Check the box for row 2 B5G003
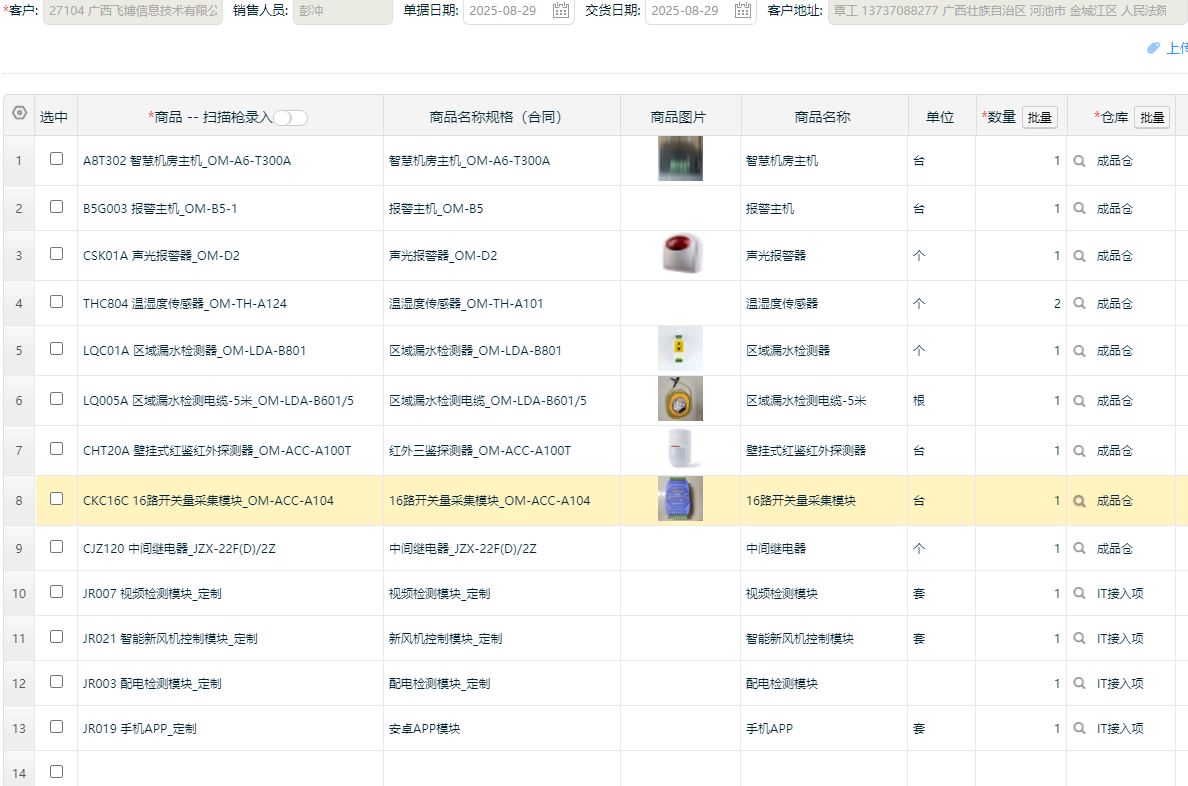Viewport: 1188px width, 786px height. [56, 206]
